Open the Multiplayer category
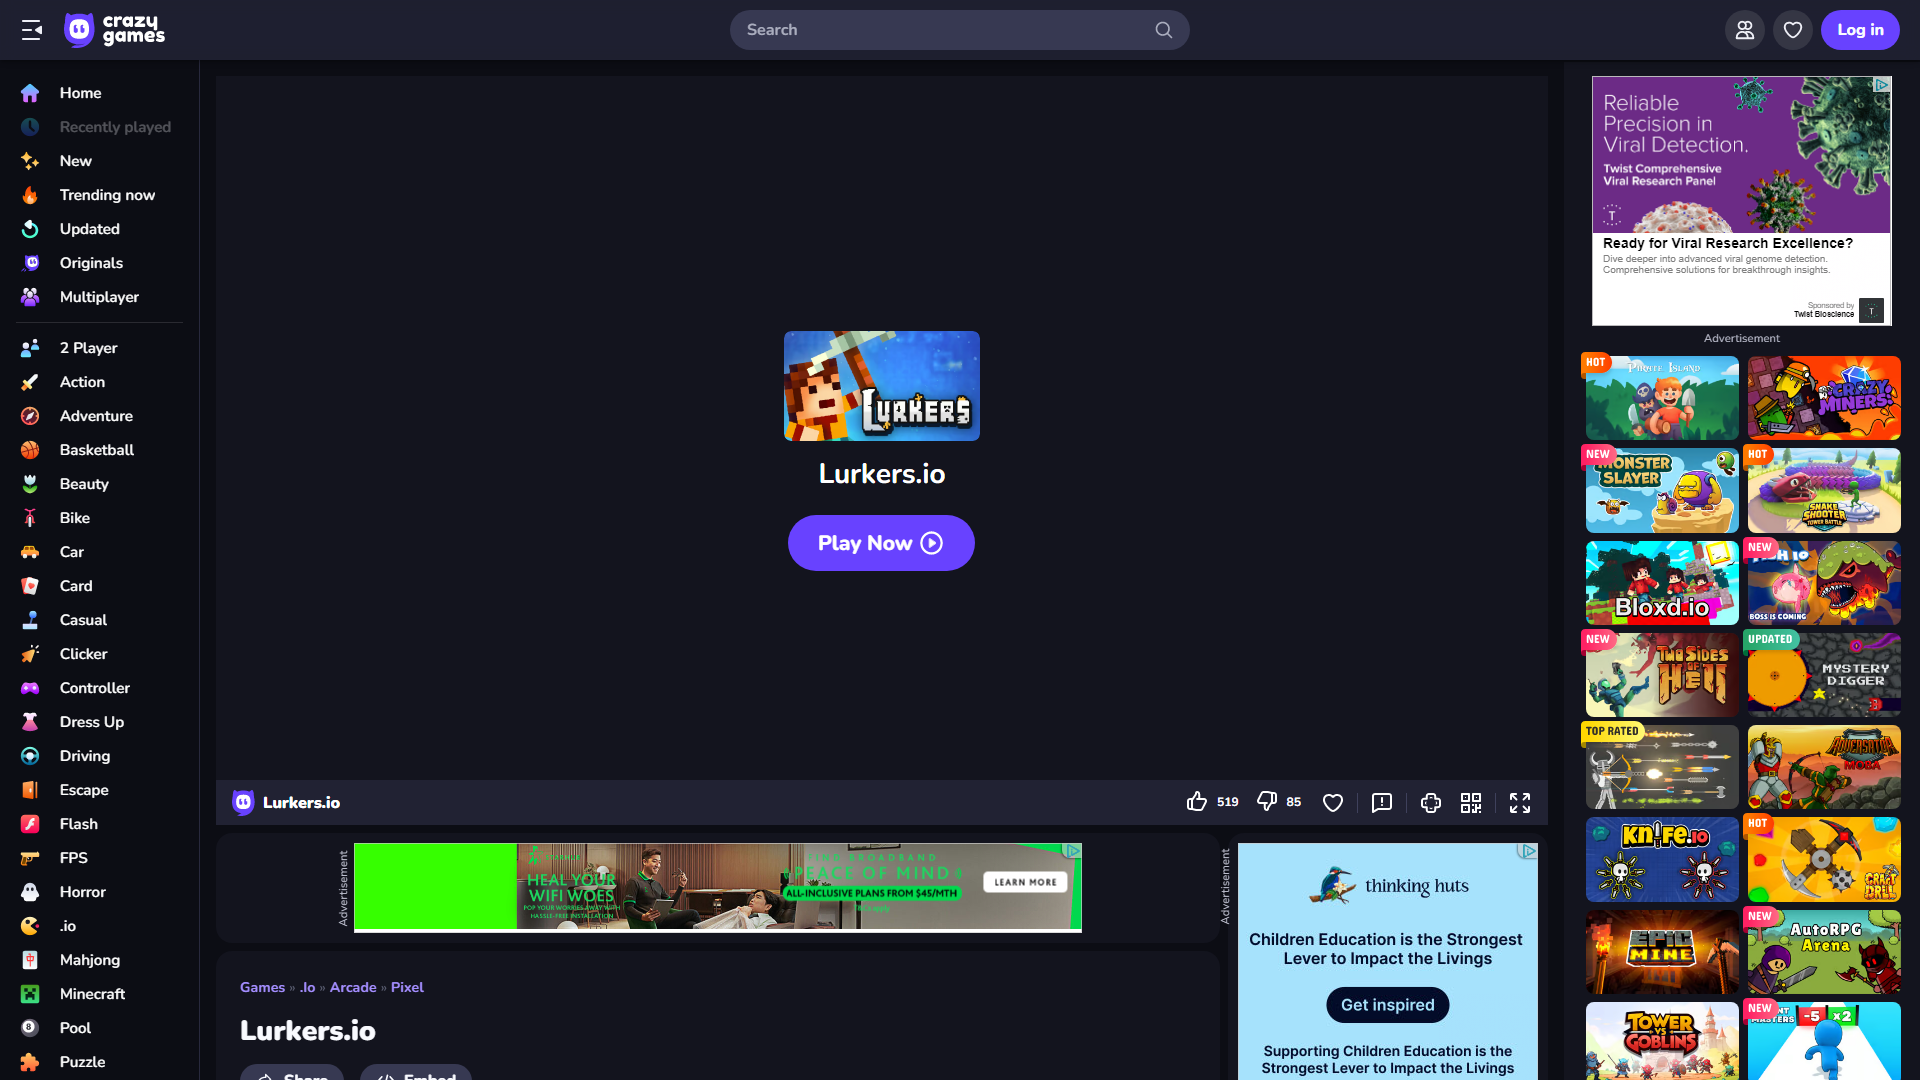1920x1080 pixels. (x=99, y=297)
